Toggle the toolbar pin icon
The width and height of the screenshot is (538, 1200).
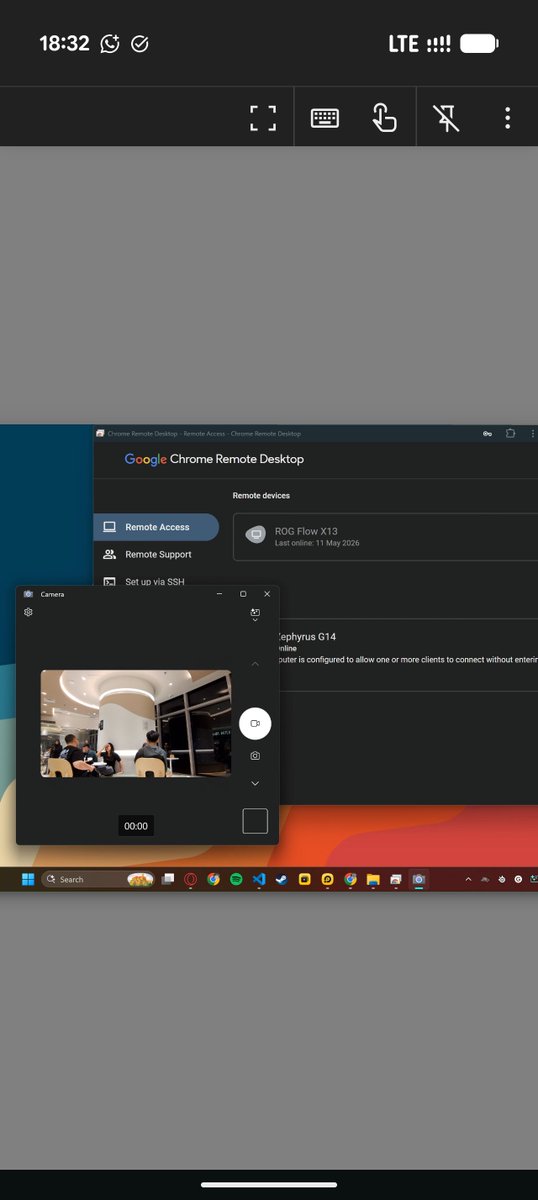(446, 117)
